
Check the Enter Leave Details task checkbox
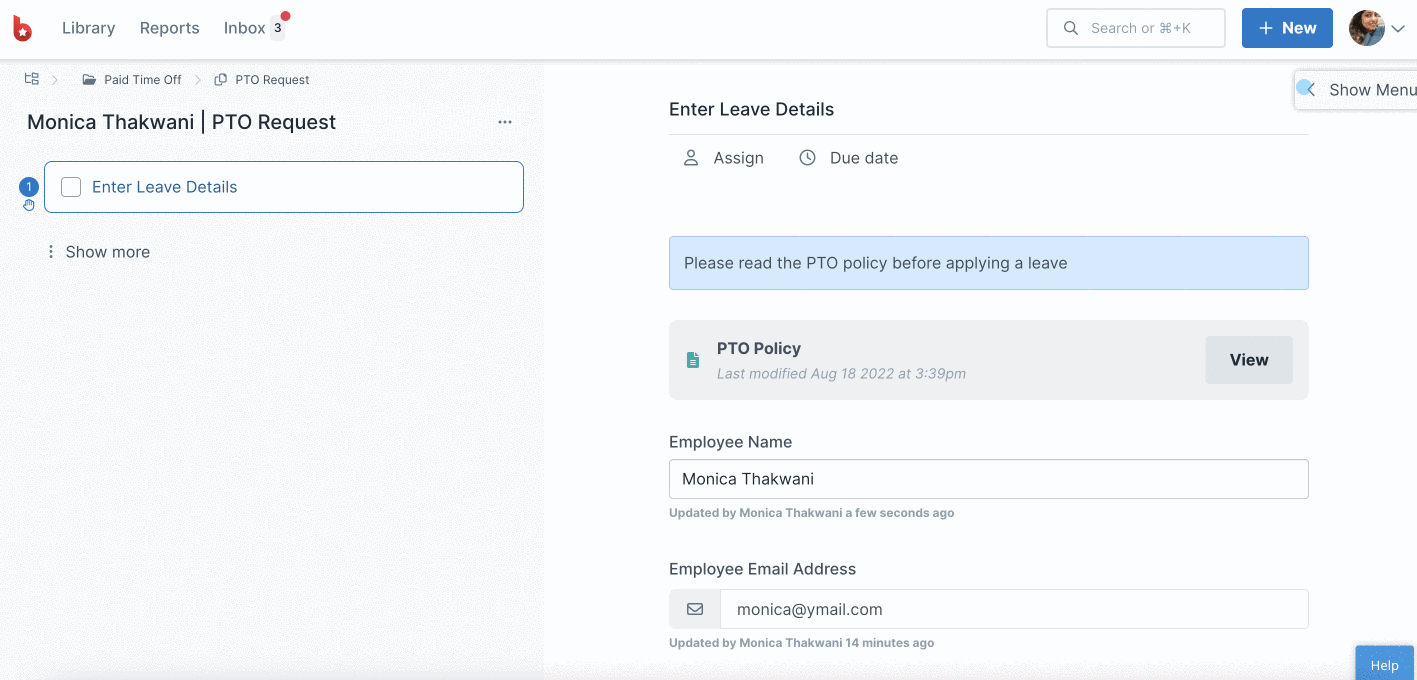click(x=71, y=187)
